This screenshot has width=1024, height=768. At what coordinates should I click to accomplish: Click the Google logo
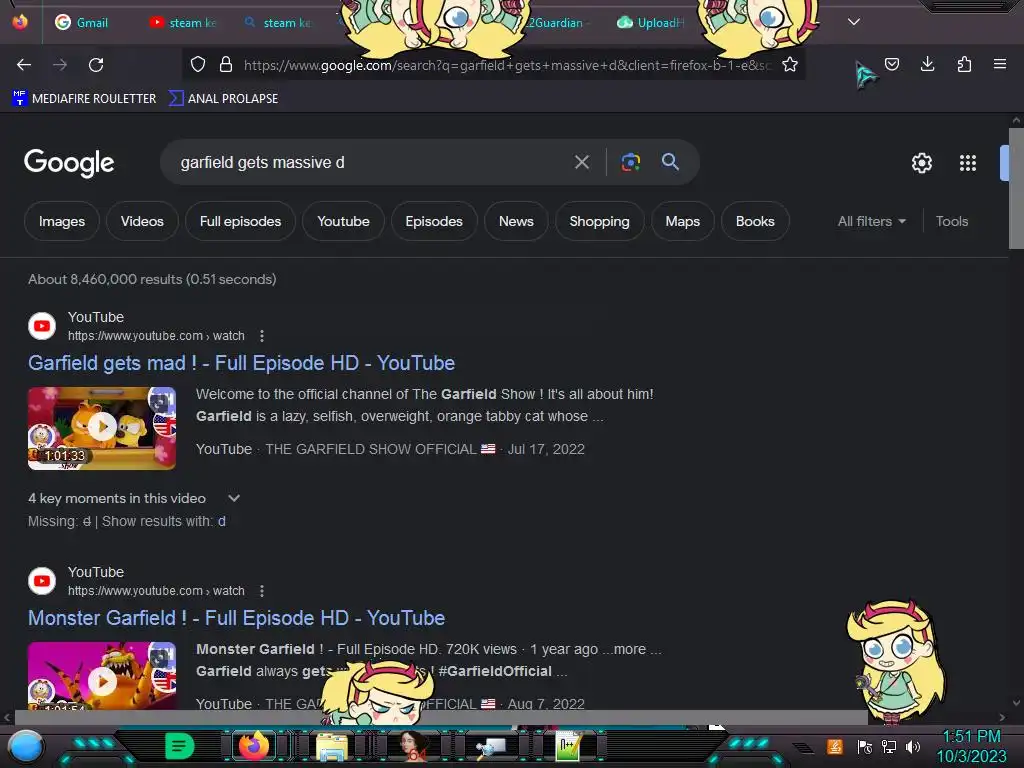click(69, 163)
